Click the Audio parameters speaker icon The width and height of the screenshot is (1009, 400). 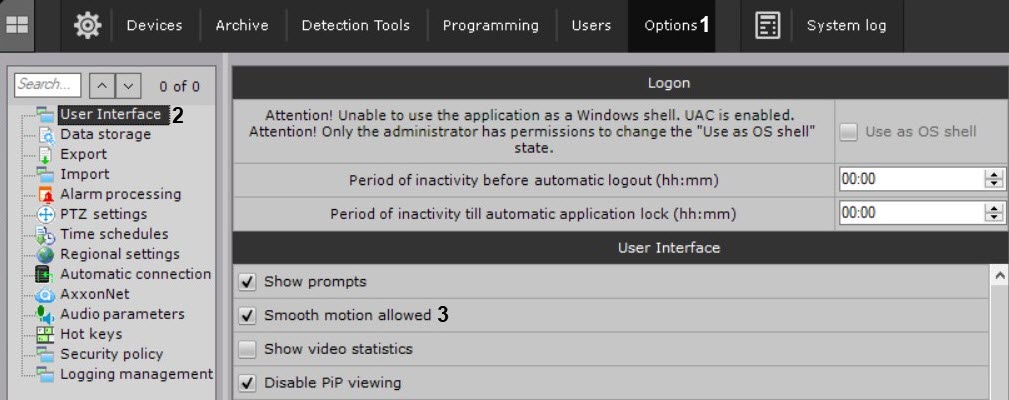pos(45,314)
